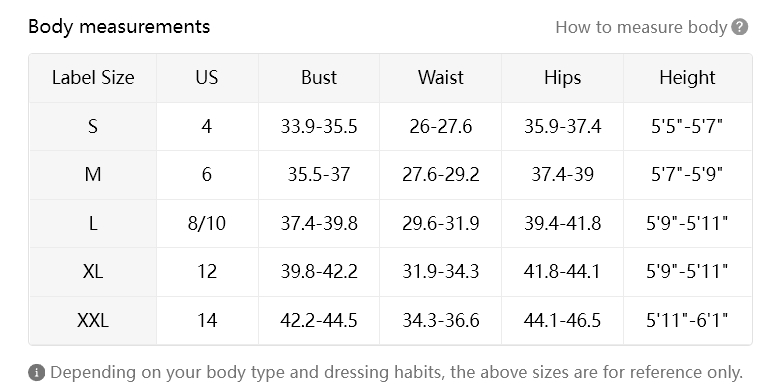This screenshot has height=391, width=780.
Task: Select the S size row label
Action: click(93, 126)
